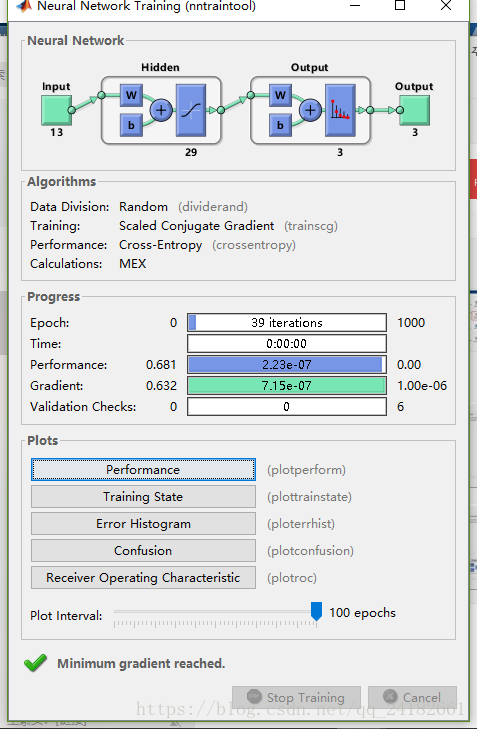Click the Epoch progress bar
The height and width of the screenshot is (729, 477).
point(287,323)
